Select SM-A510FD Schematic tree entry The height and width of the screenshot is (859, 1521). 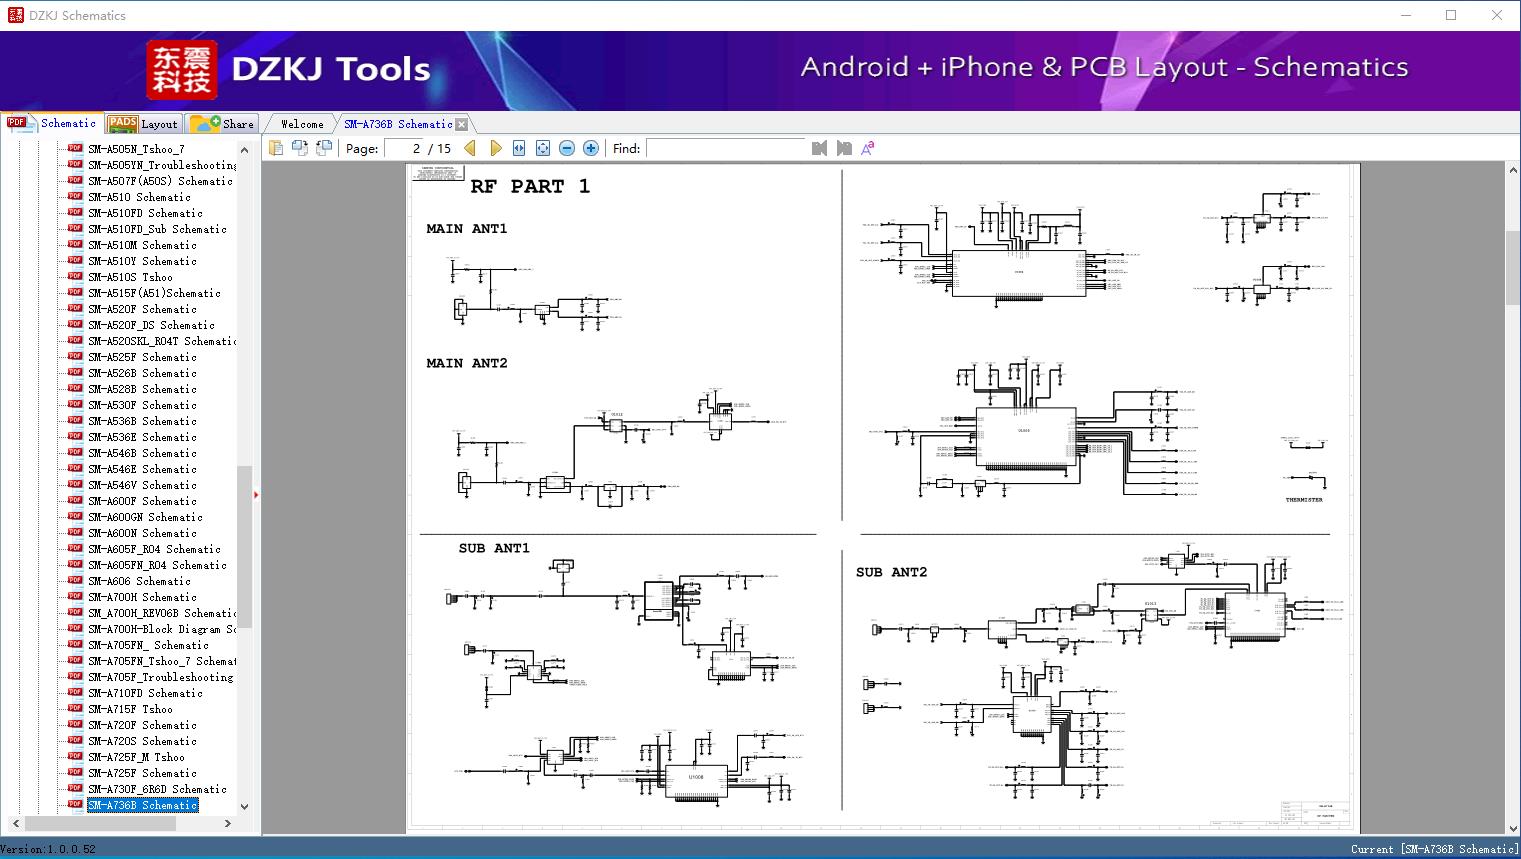click(x=145, y=213)
